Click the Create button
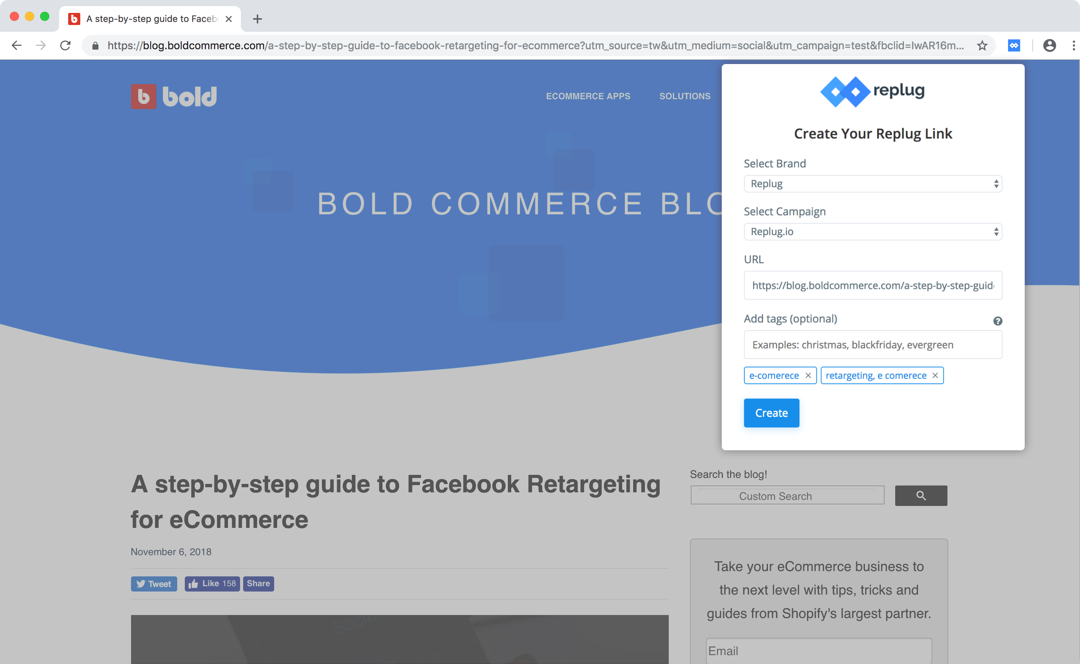The height and width of the screenshot is (664, 1080). (x=771, y=413)
